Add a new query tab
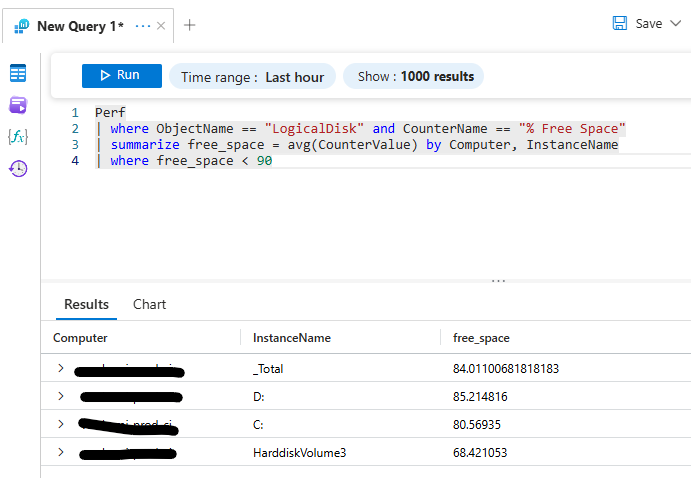Viewport: 691px width, 478px height. pyautogui.click(x=189, y=25)
